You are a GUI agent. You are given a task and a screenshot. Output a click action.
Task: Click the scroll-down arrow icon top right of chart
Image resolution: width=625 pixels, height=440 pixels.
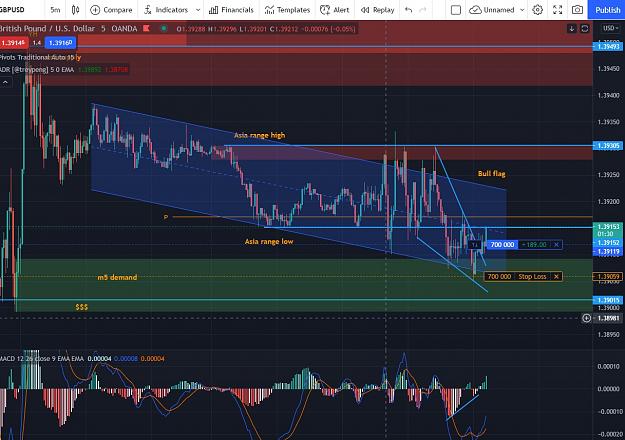click(x=572, y=29)
